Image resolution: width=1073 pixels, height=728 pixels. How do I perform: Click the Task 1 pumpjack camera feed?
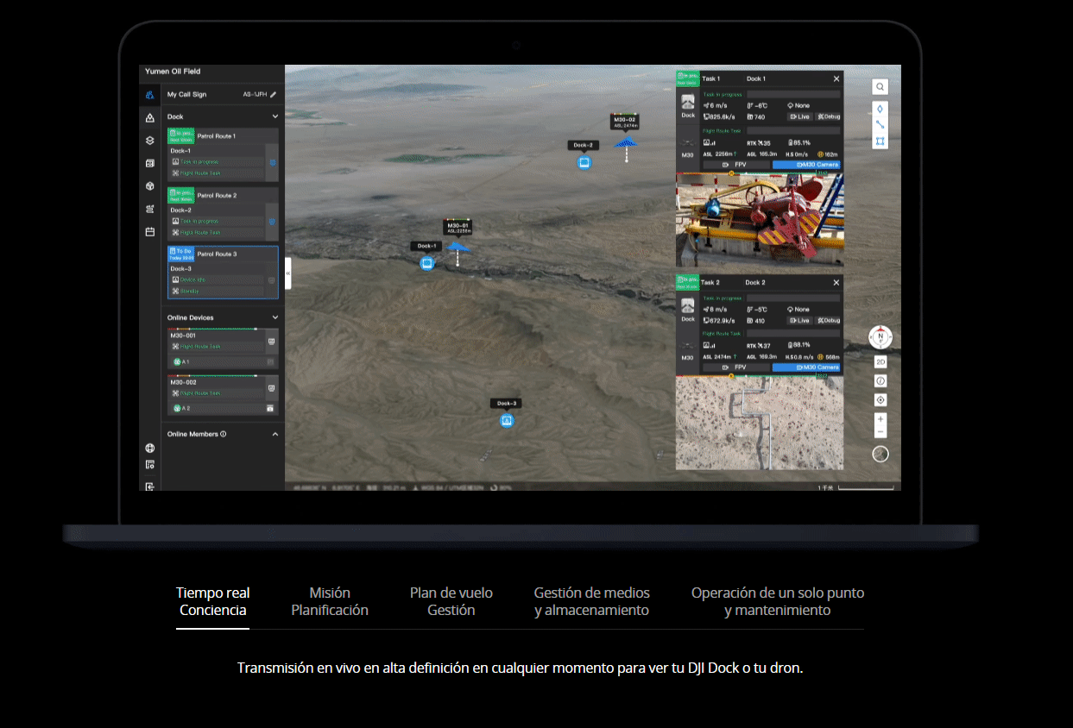coord(759,220)
